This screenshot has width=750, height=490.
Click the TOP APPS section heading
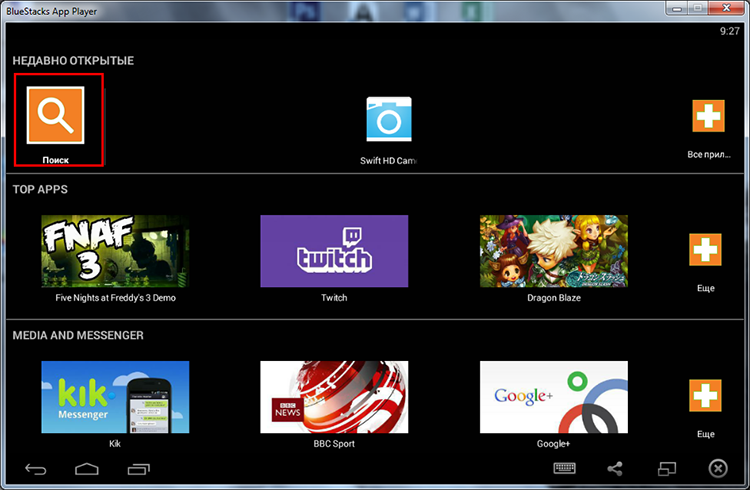coord(40,189)
